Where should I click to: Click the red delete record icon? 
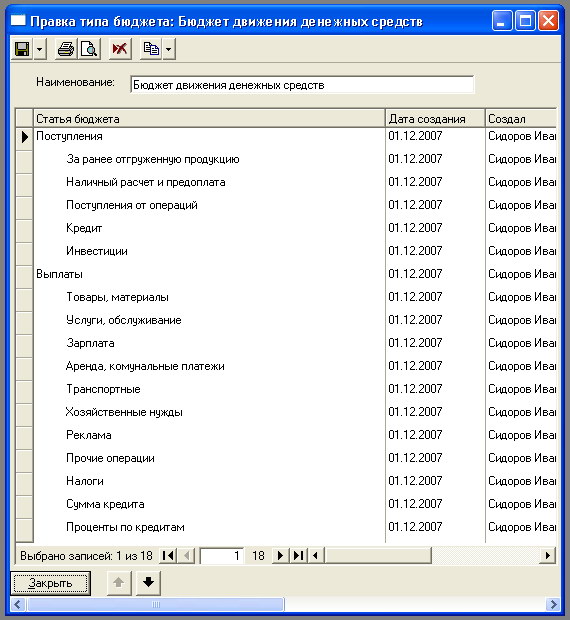[120, 49]
